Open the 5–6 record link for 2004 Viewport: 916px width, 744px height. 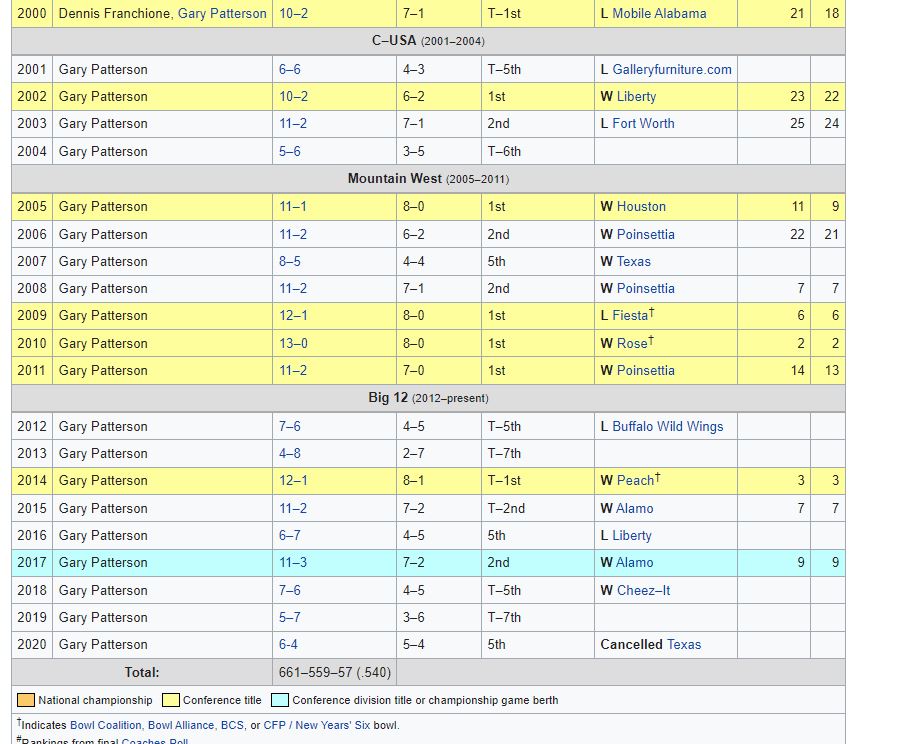pos(290,151)
